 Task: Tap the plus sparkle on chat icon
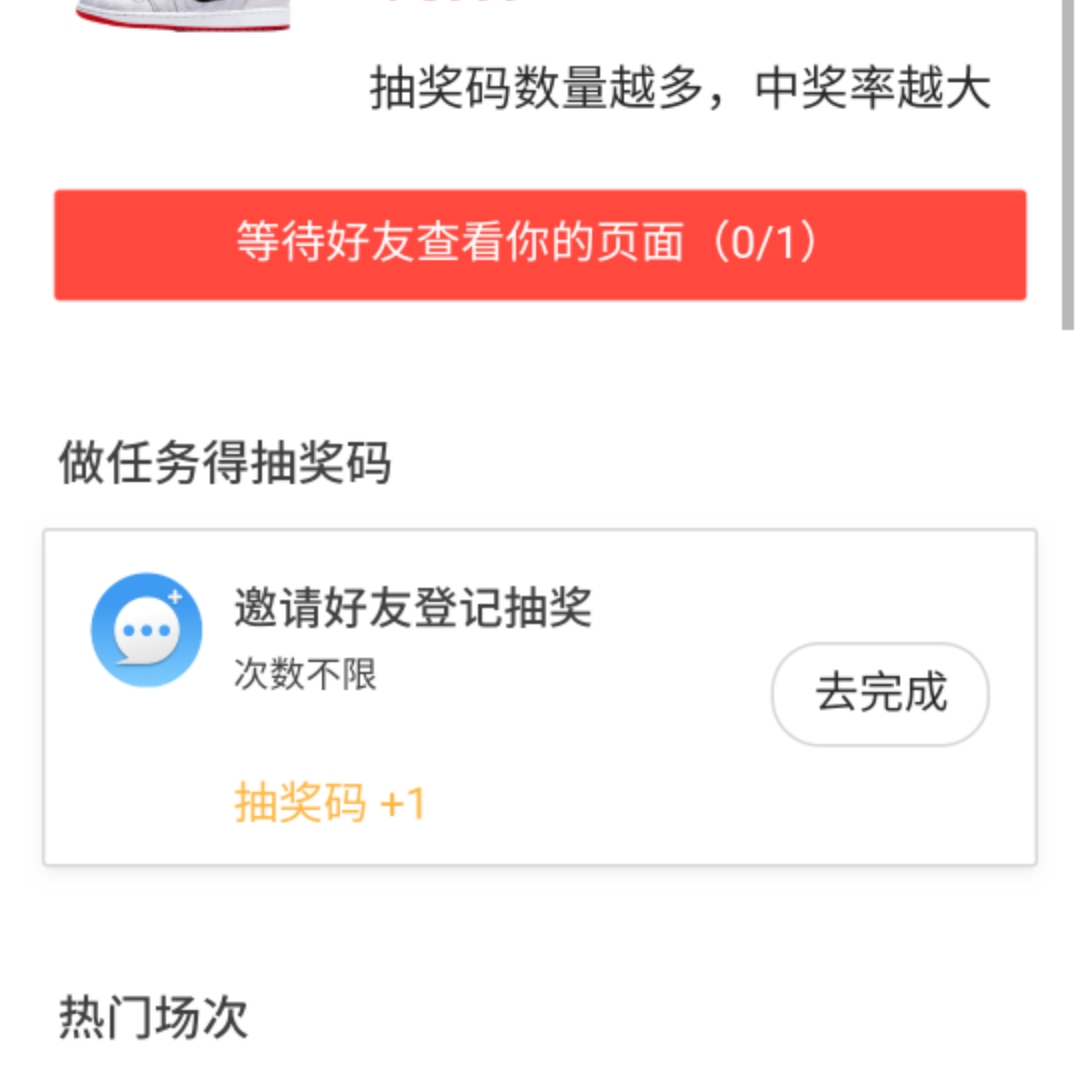(176, 597)
